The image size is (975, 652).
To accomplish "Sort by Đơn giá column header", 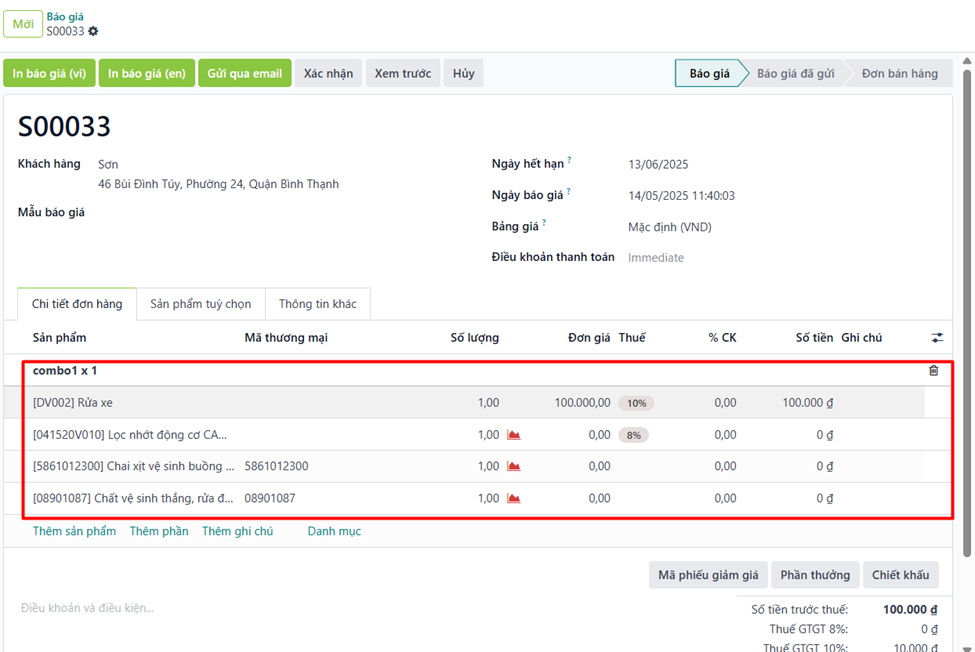I will coord(589,337).
